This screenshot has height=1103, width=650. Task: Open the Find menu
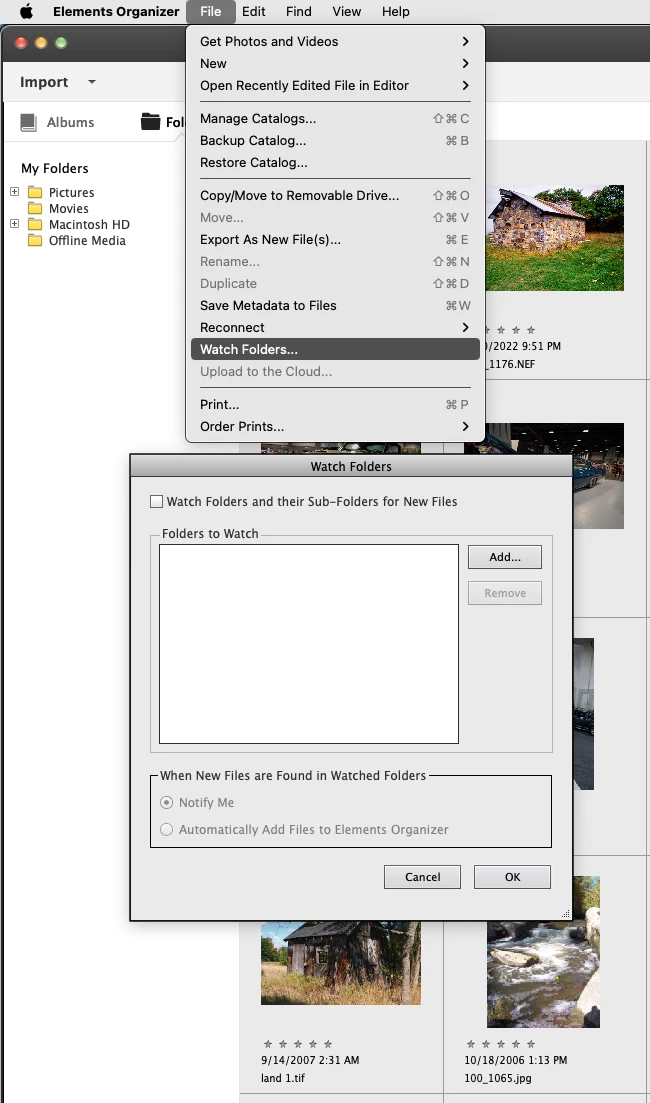[x=299, y=11]
